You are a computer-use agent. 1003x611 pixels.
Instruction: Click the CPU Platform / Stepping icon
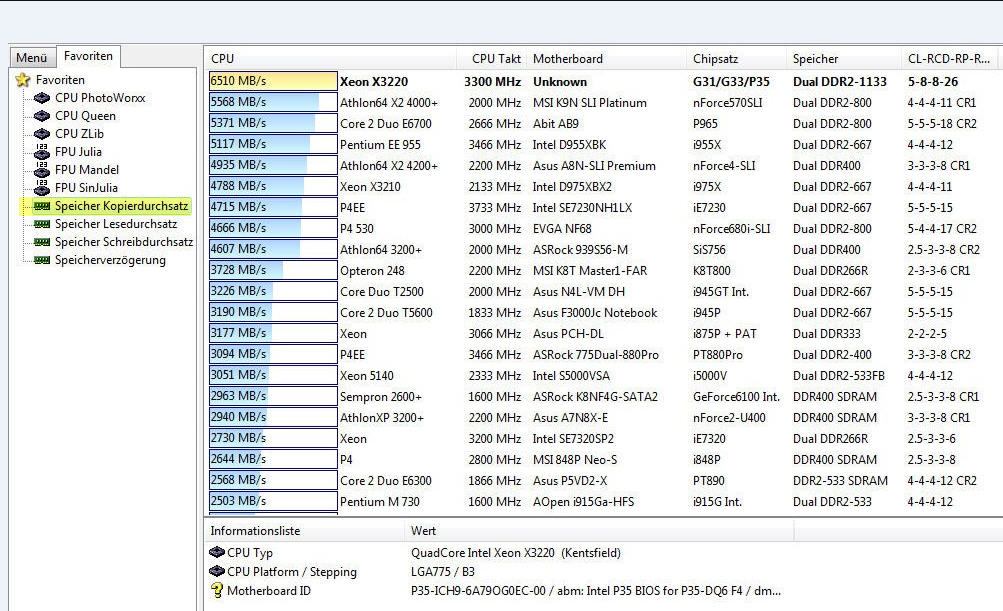(x=217, y=571)
